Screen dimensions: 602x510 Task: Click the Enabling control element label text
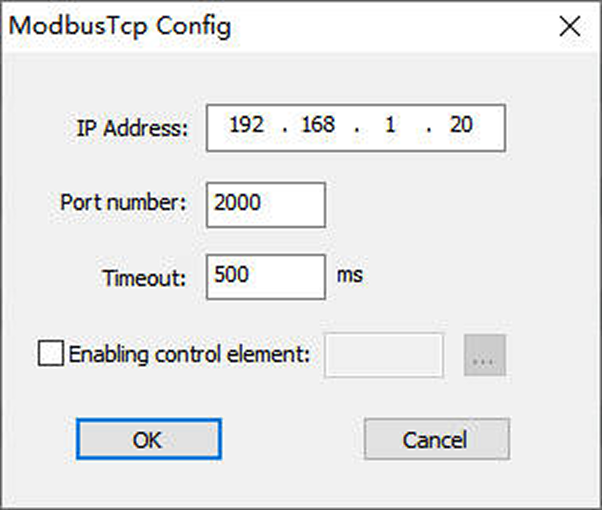[190, 354]
